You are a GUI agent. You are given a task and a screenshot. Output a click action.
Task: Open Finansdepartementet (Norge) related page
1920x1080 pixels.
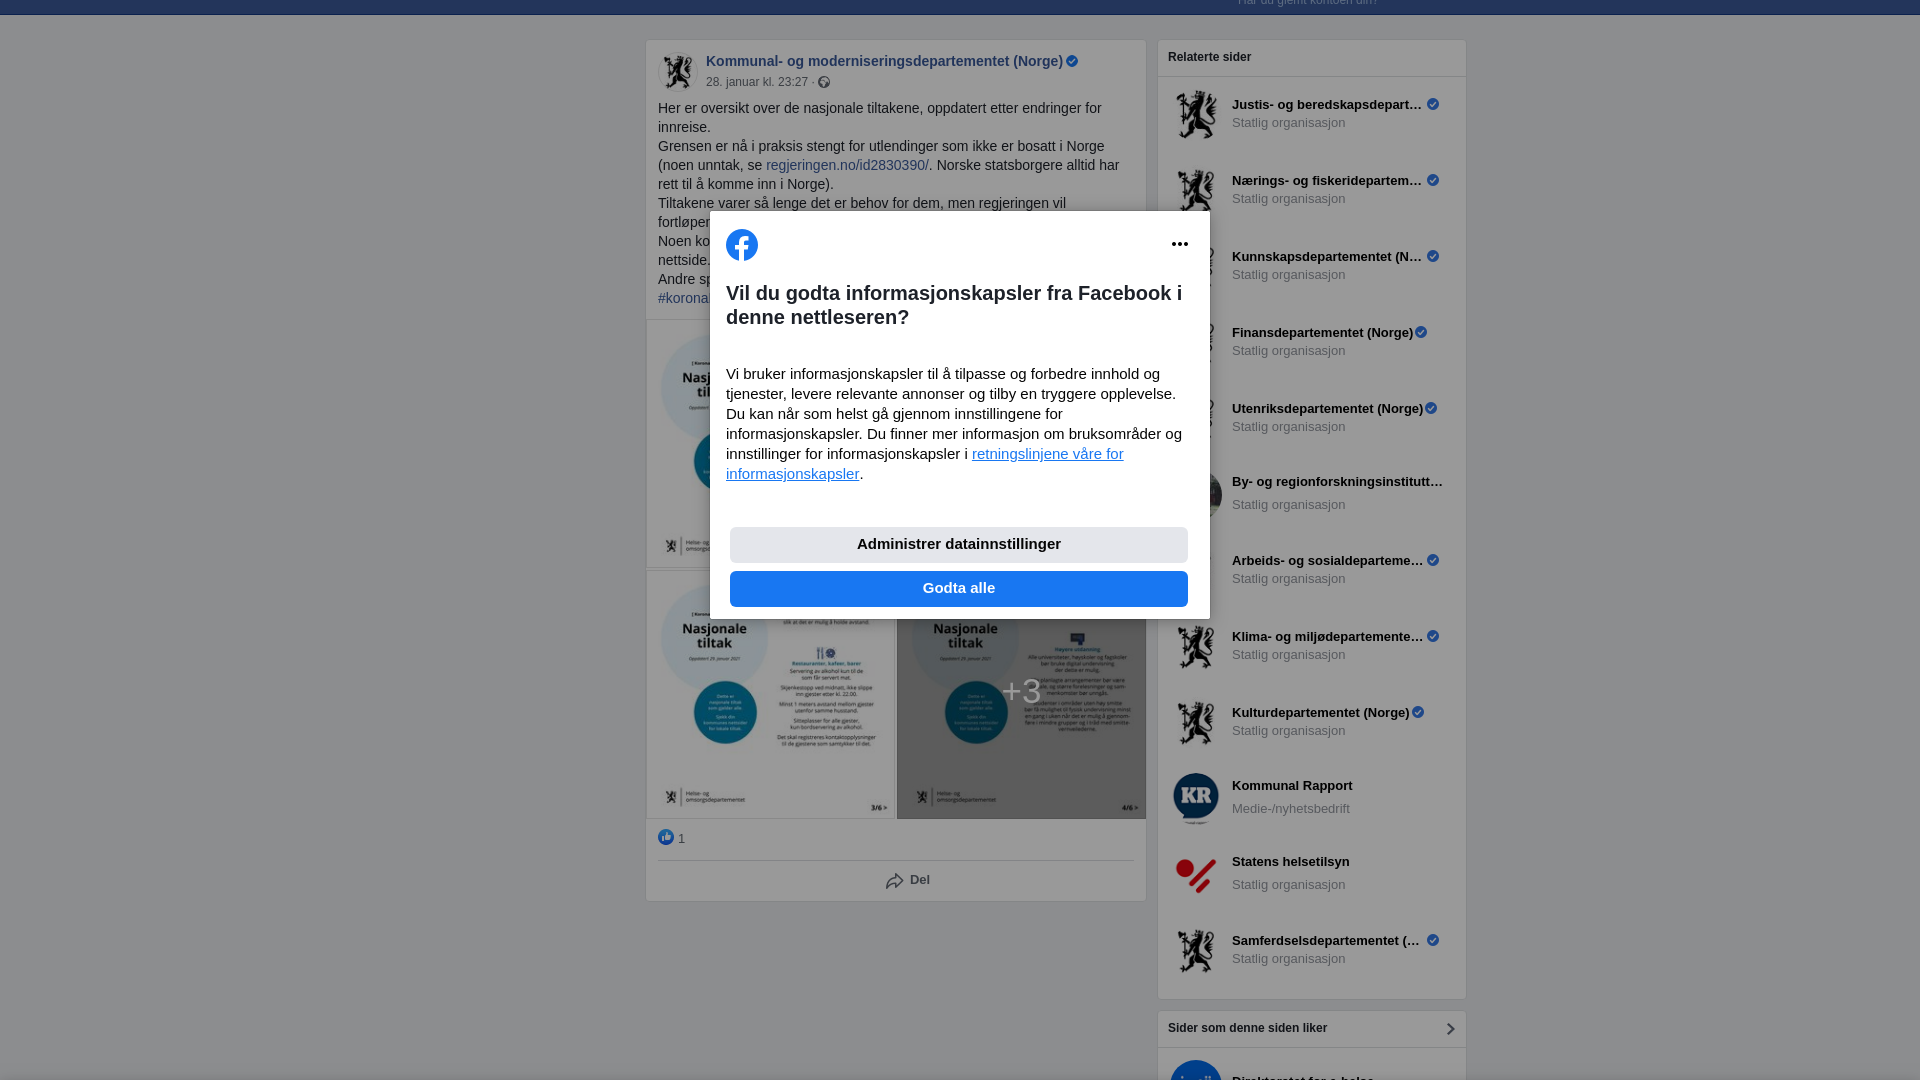tap(1322, 332)
